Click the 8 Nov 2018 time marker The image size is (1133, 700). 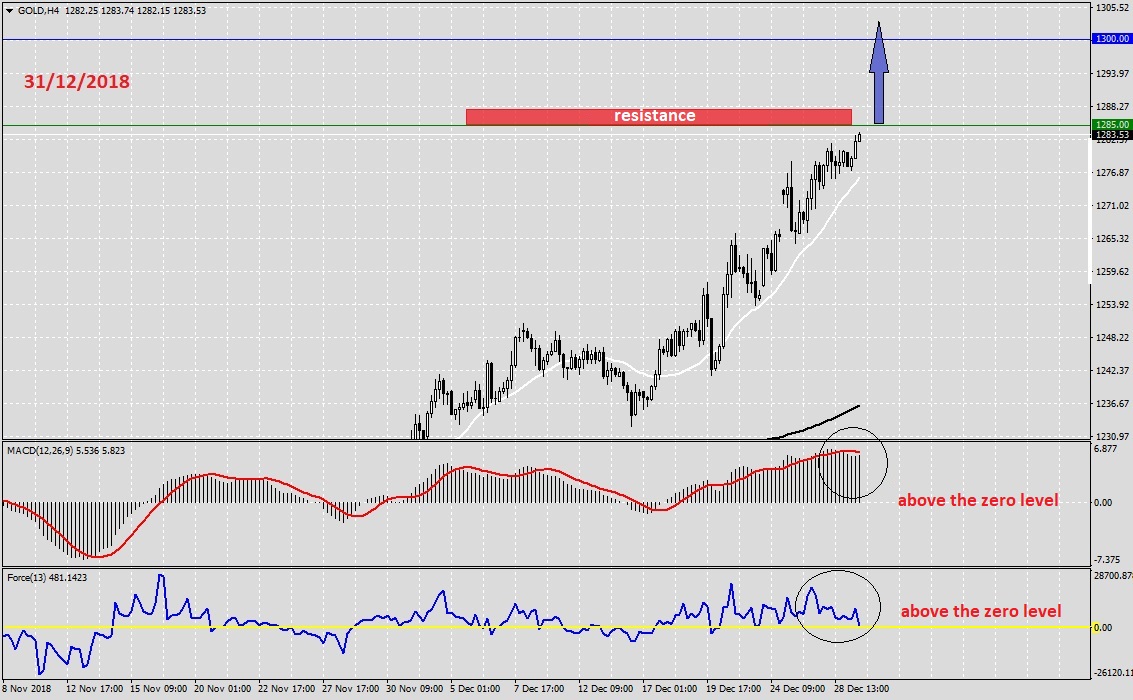[27, 688]
